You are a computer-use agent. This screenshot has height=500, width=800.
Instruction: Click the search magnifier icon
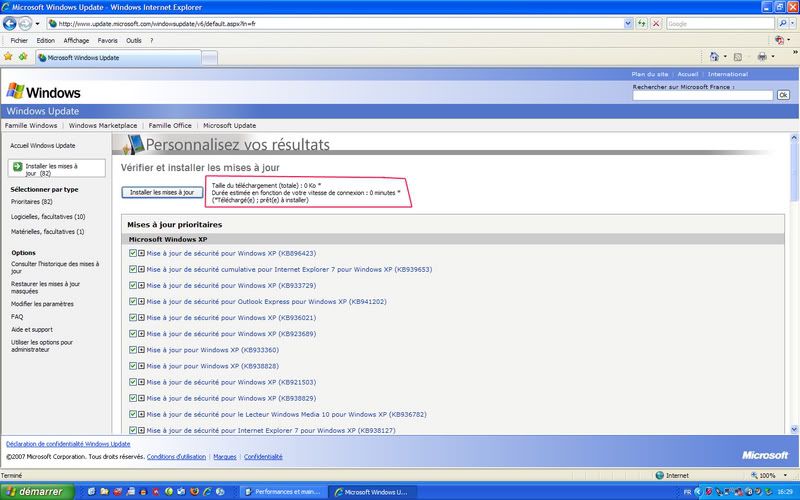782,23
